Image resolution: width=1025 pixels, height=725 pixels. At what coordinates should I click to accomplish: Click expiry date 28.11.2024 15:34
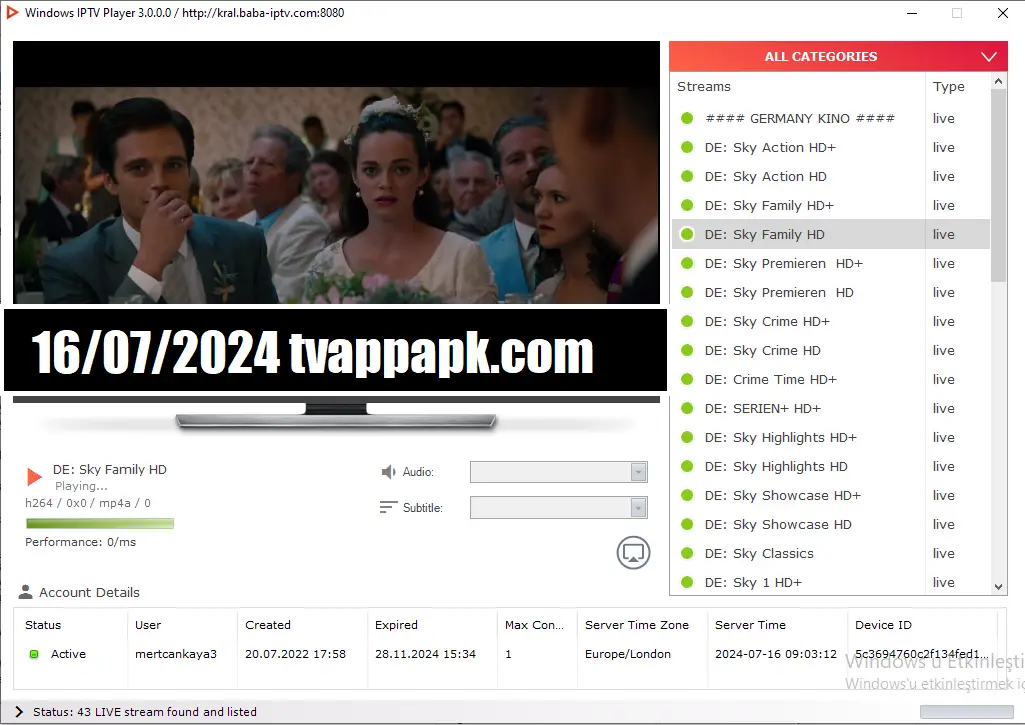[x=426, y=654]
